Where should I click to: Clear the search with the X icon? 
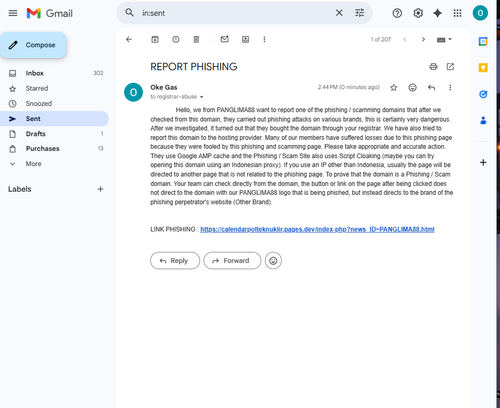[x=339, y=13]
